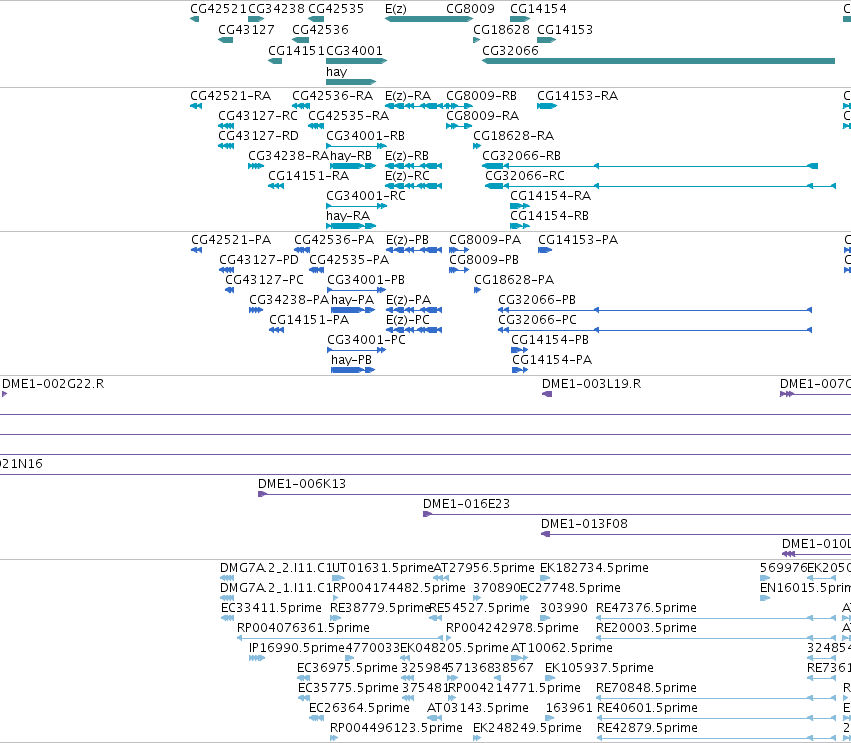The image size is (851, 743).
Task: Select BAC clone DME1-006K13
Action: pyautogui.click(x=302, y=484)
